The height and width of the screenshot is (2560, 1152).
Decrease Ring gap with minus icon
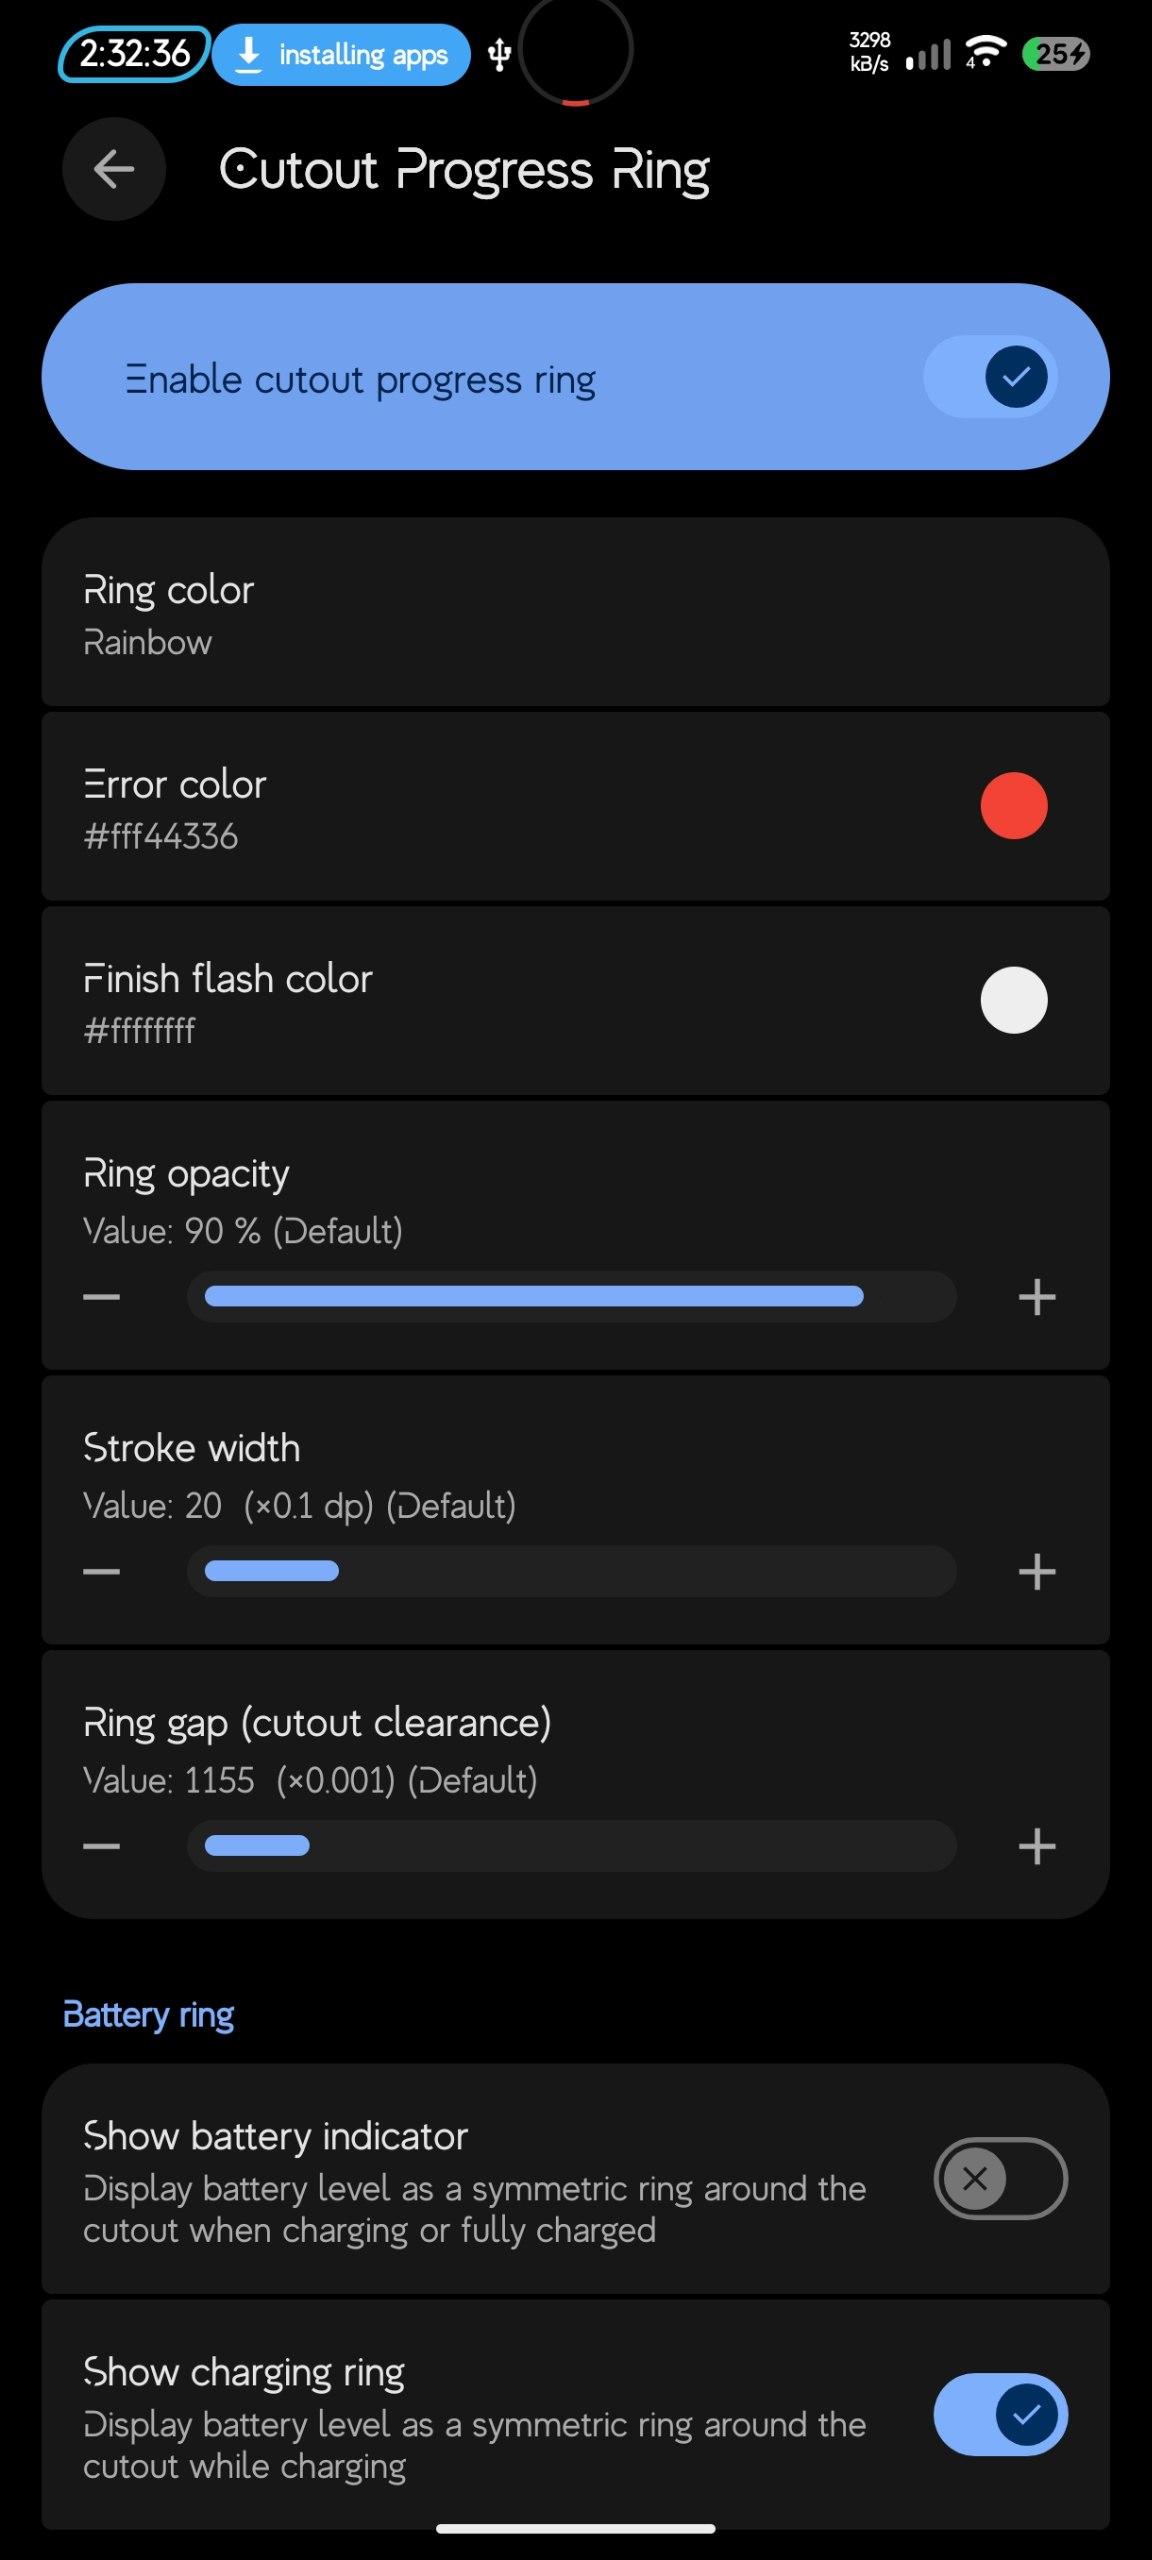(x=101, y=1846)
